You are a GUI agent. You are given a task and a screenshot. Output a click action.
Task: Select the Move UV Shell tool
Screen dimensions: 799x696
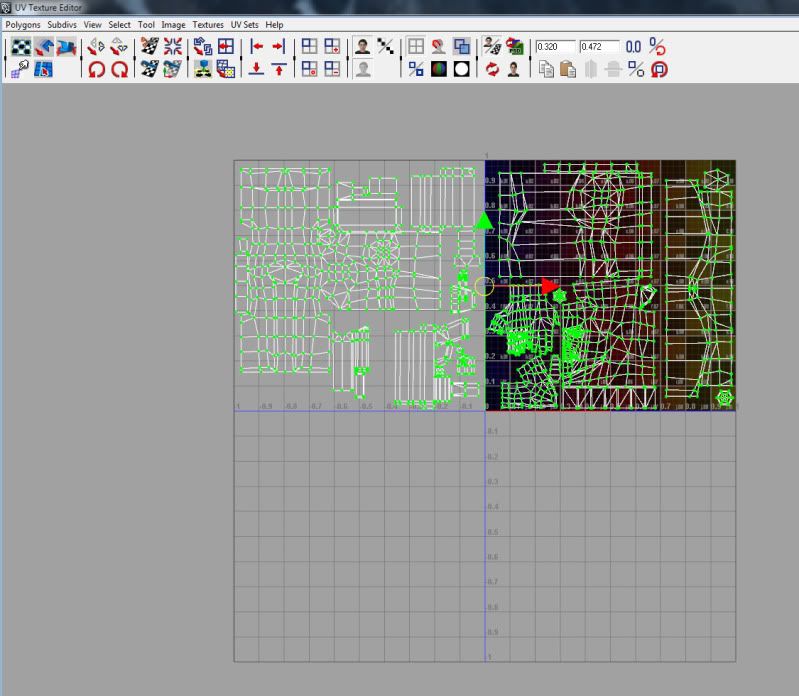(x=44, y=47)
